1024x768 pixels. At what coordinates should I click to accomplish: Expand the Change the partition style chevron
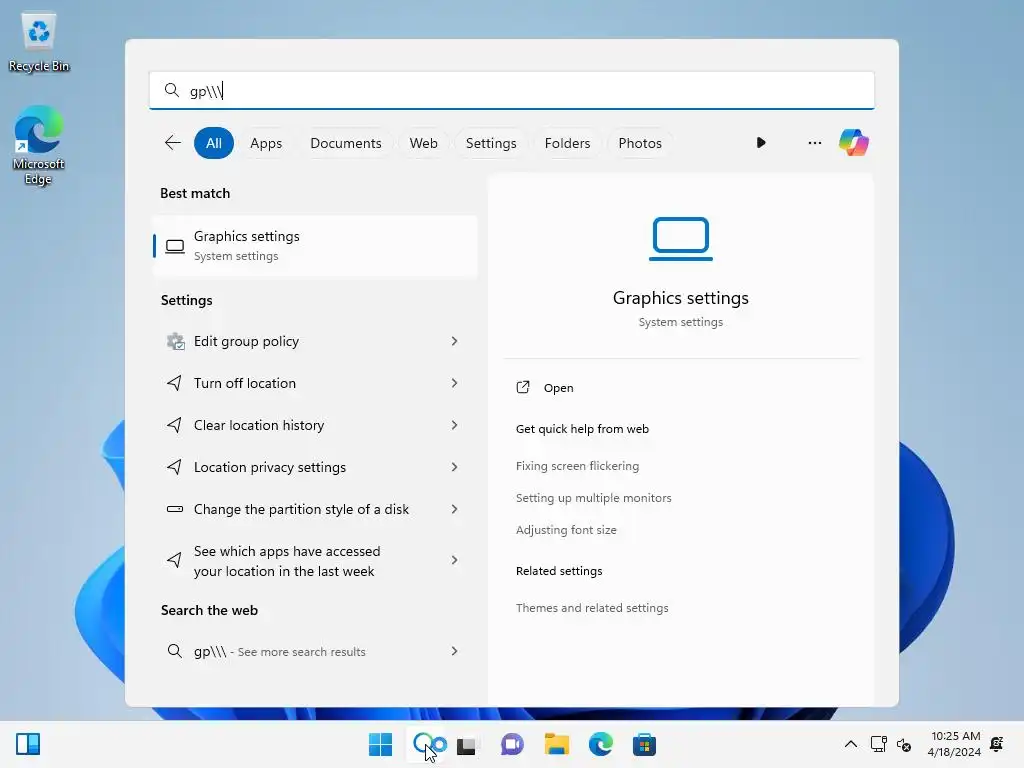tap(454, 509)
